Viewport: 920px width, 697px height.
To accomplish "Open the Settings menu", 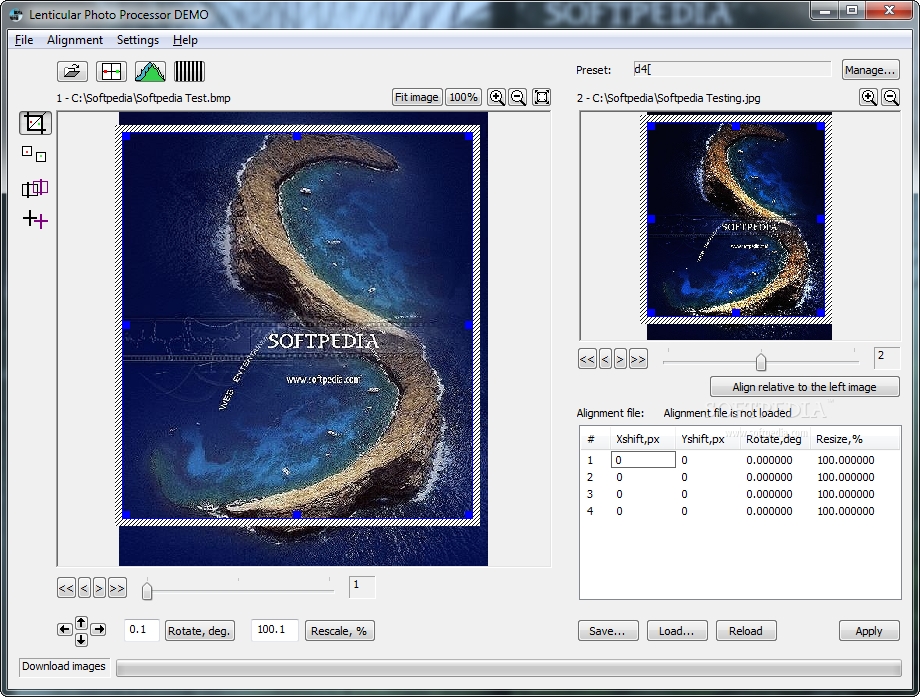I will tap(138, 40).
